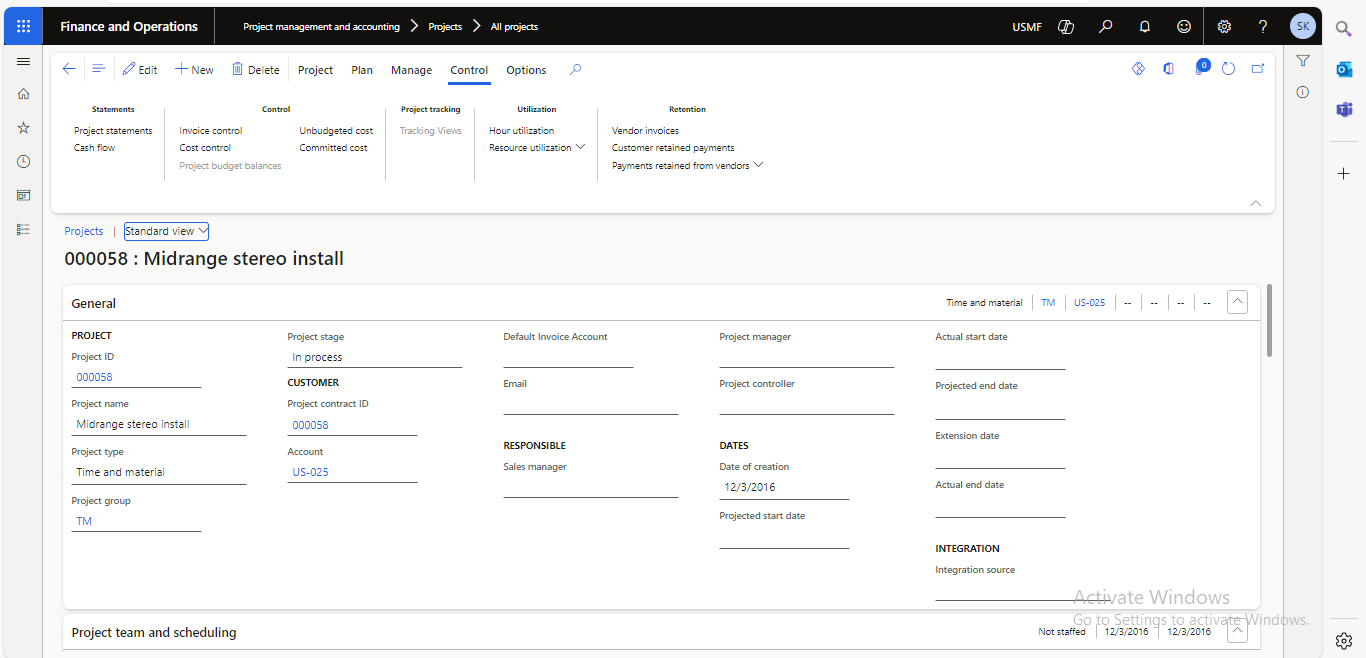
Task: Switch to the Manage tab
Action: click(411, 70)
